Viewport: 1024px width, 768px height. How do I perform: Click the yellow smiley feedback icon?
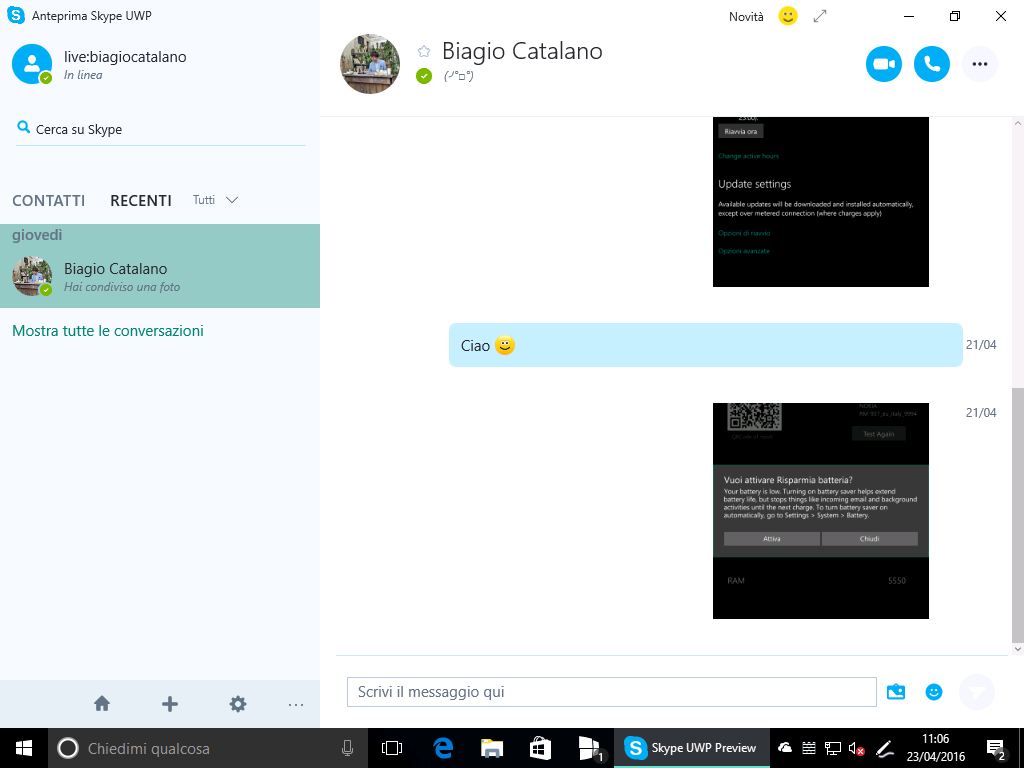tap(788, 16)
